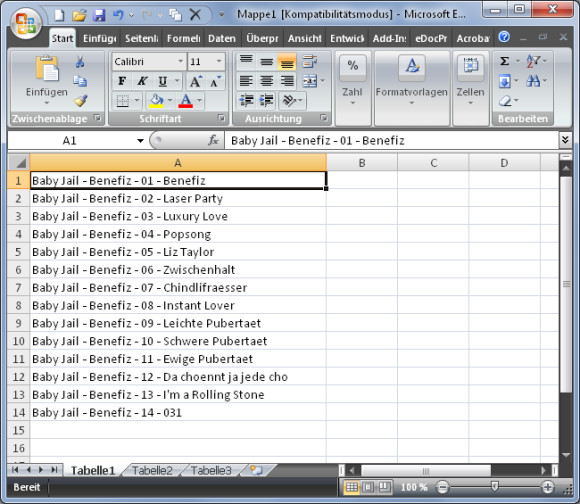Decrease indent icon

[x=246, y=100]
